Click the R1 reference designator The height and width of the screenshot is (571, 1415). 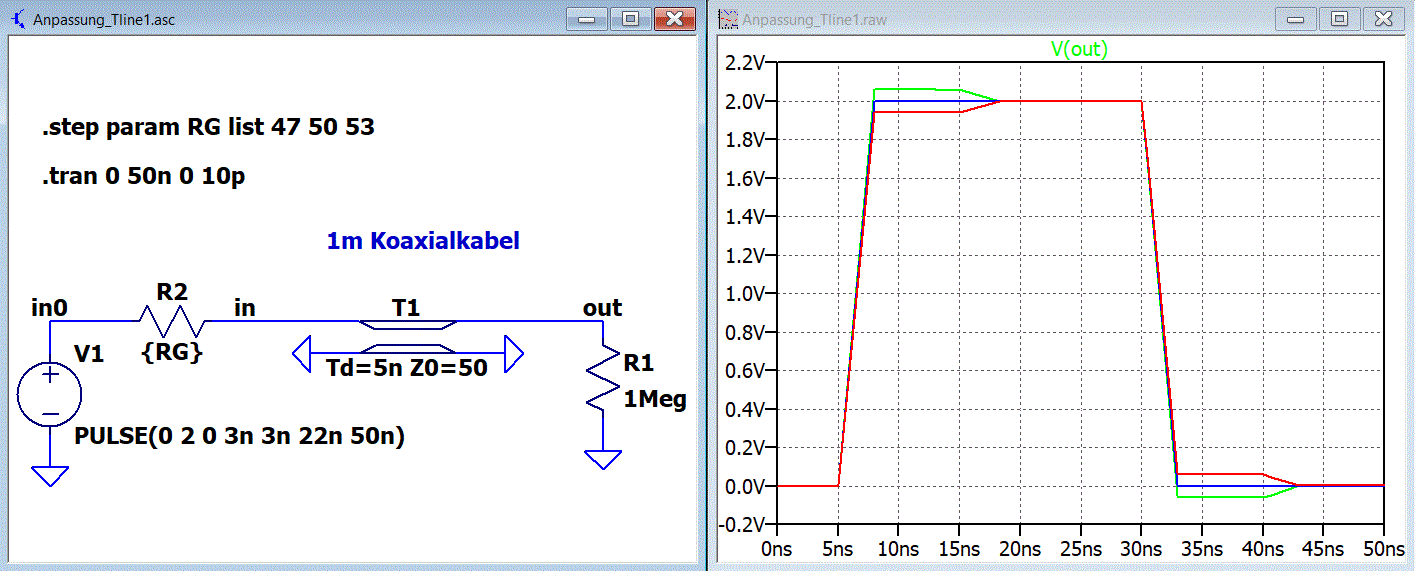click(638, 363)
